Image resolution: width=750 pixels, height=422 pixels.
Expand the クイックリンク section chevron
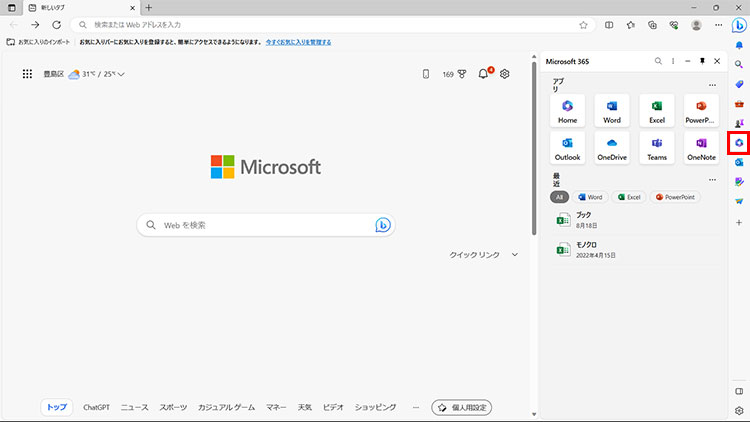pyautogui.click(x=515, y=255)
